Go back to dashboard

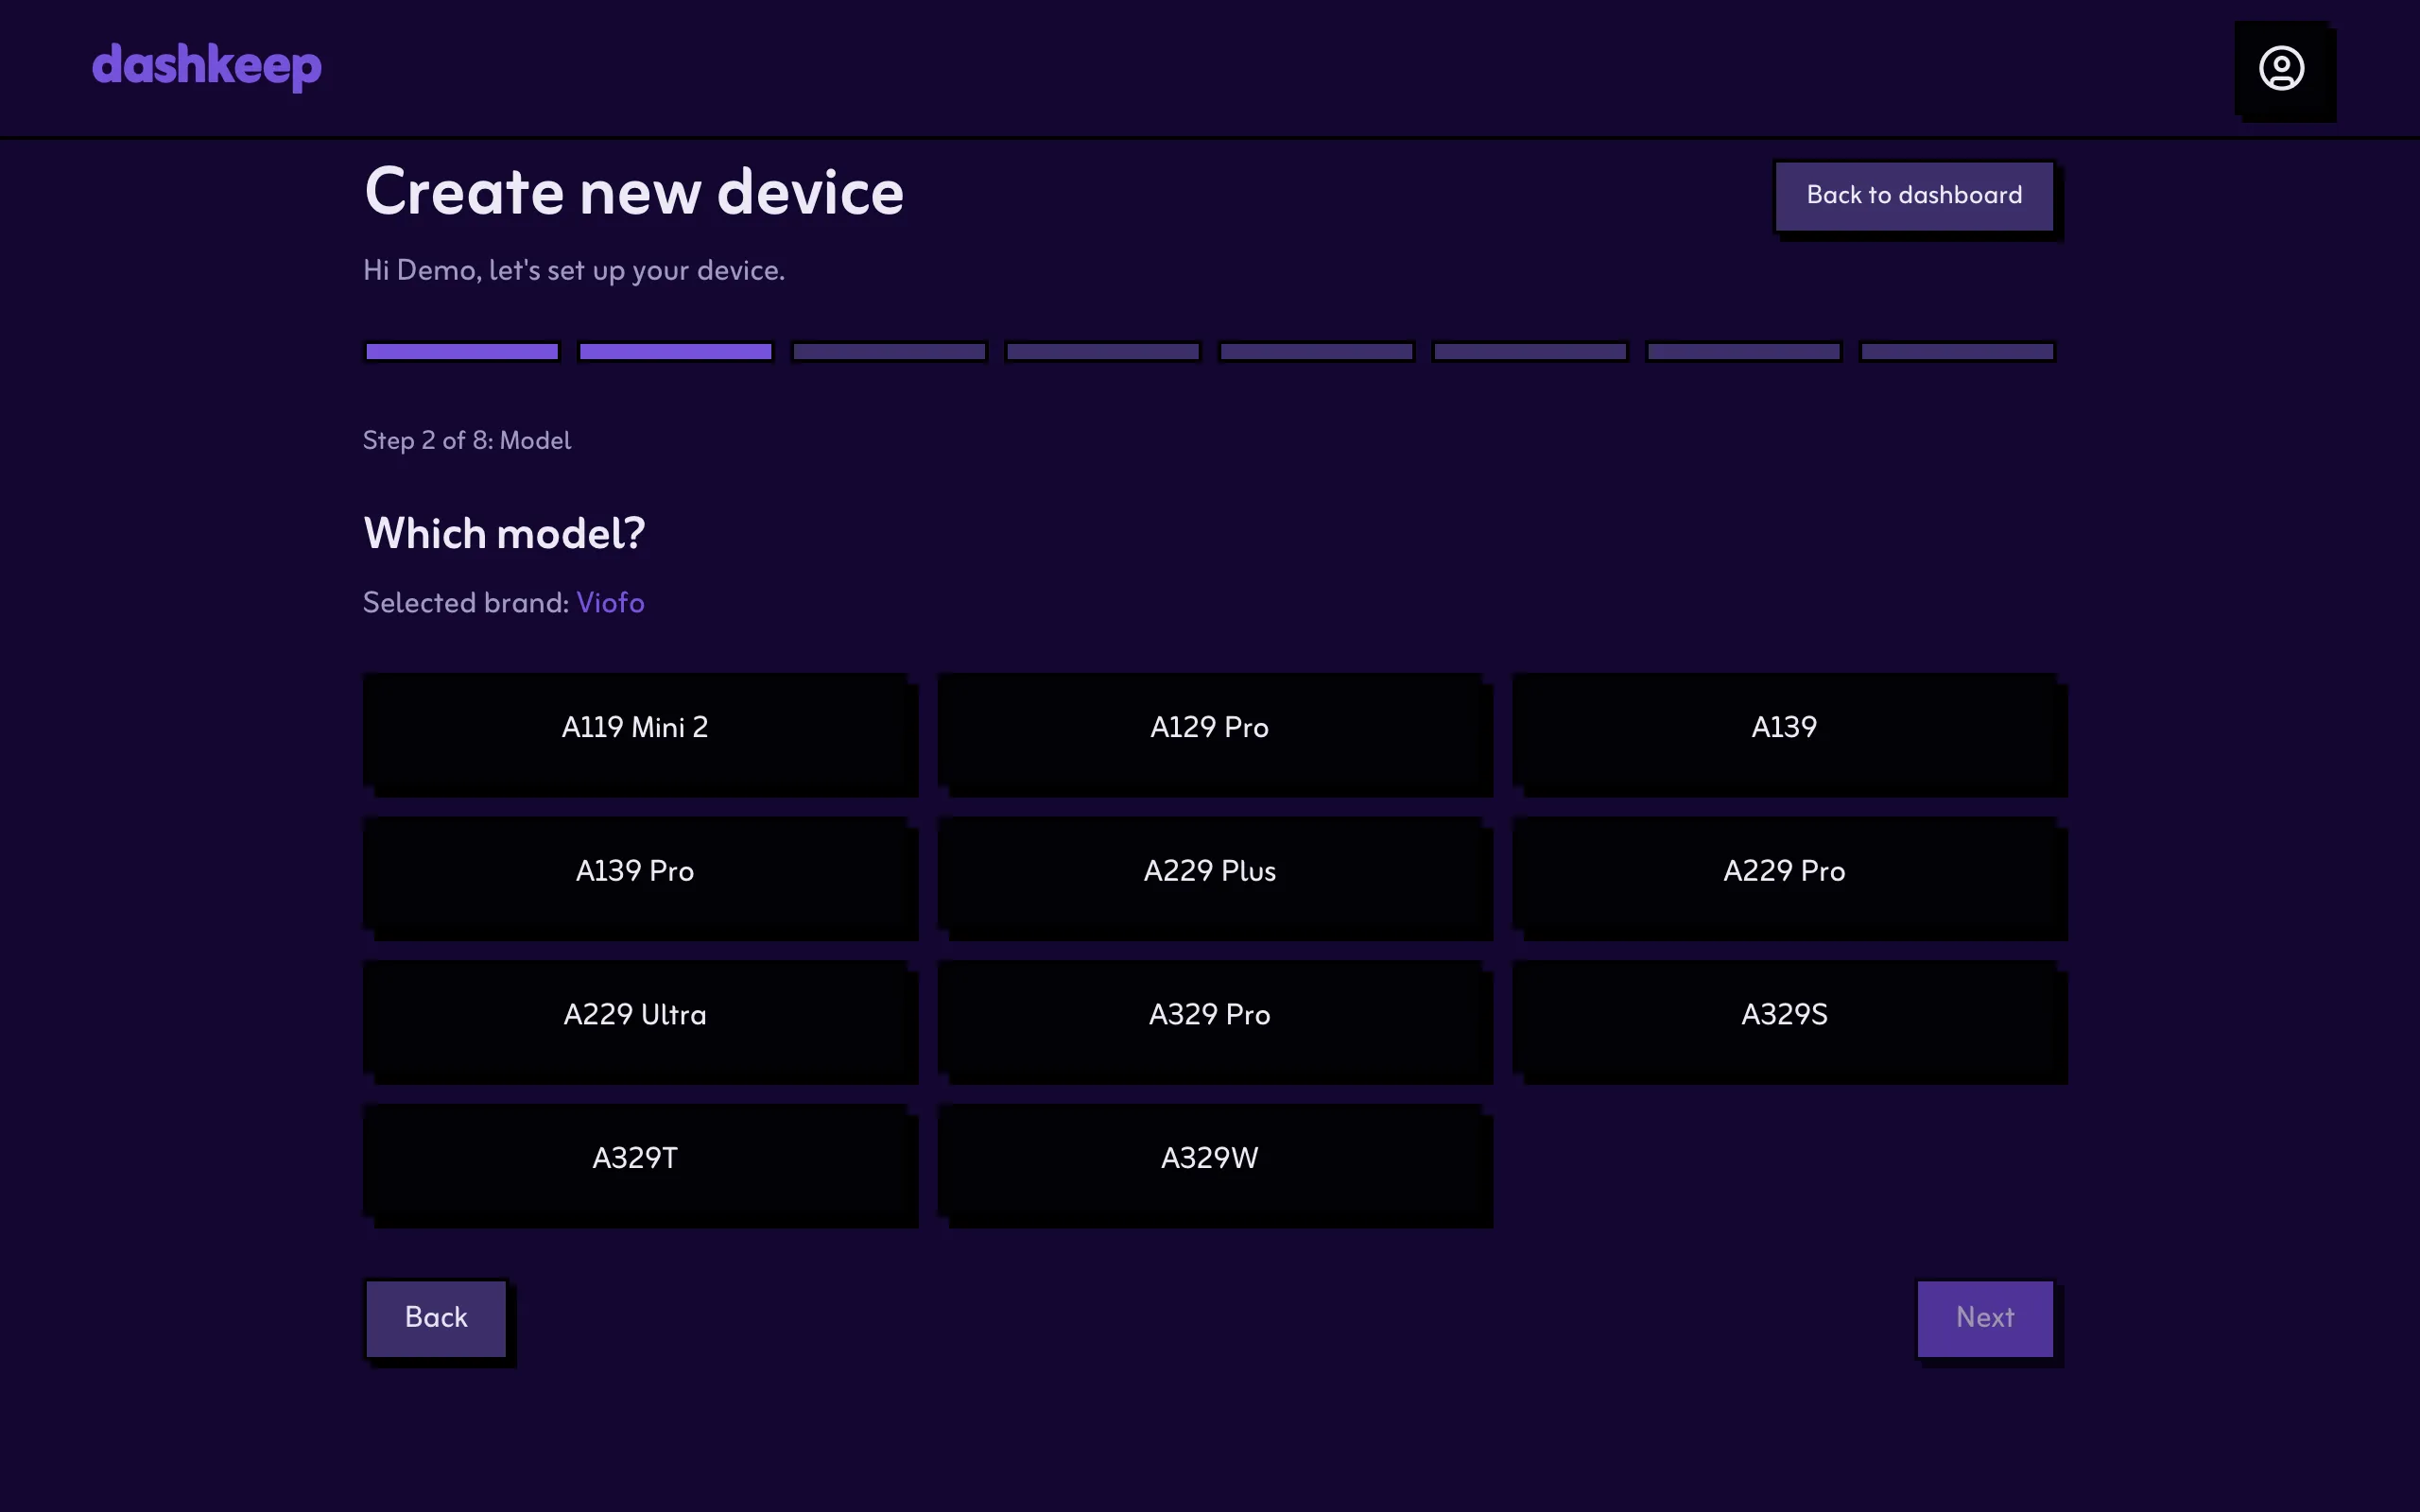point(1914,196)
